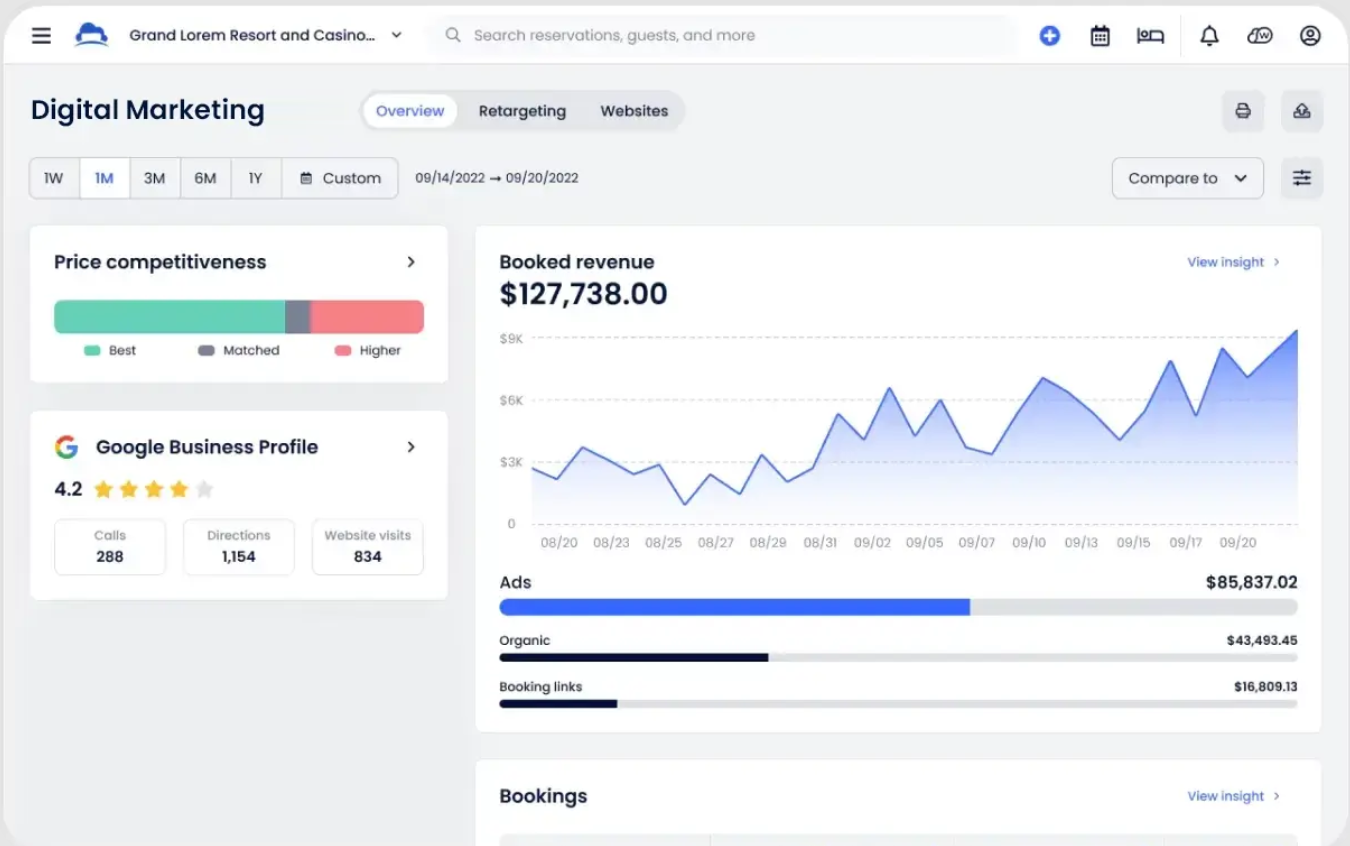
Task: Click the Custom date range button
Action: [340, 178]
